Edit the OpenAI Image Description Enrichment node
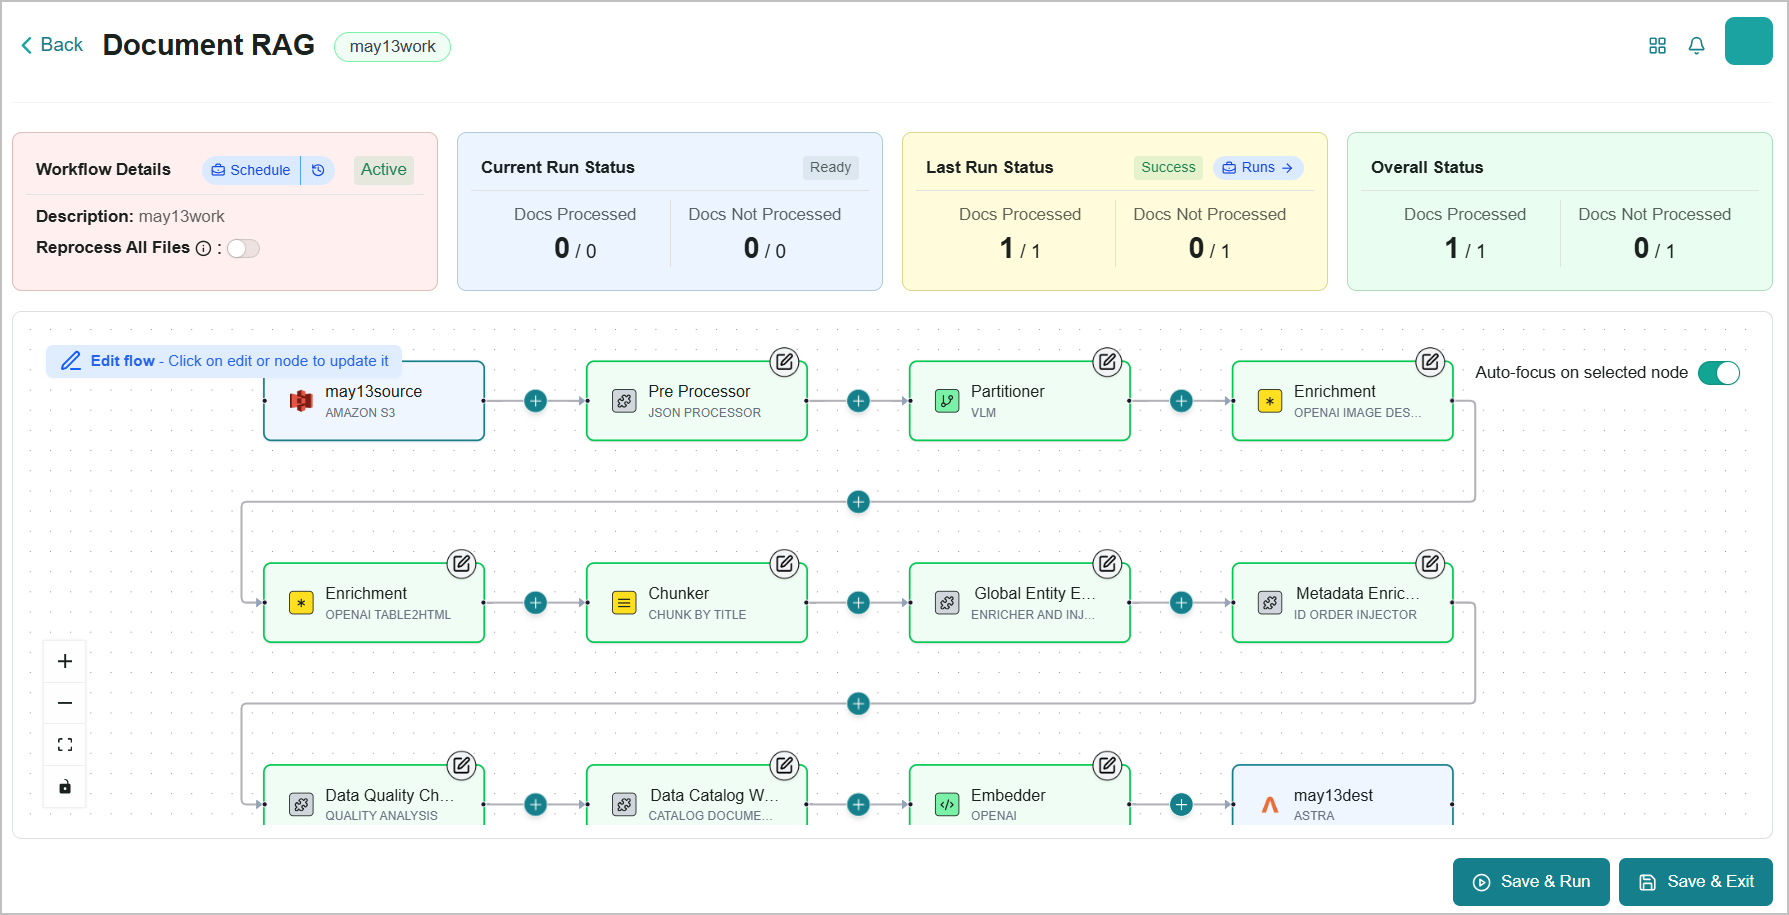1789x915 pixels. [x=1431, y=362]
